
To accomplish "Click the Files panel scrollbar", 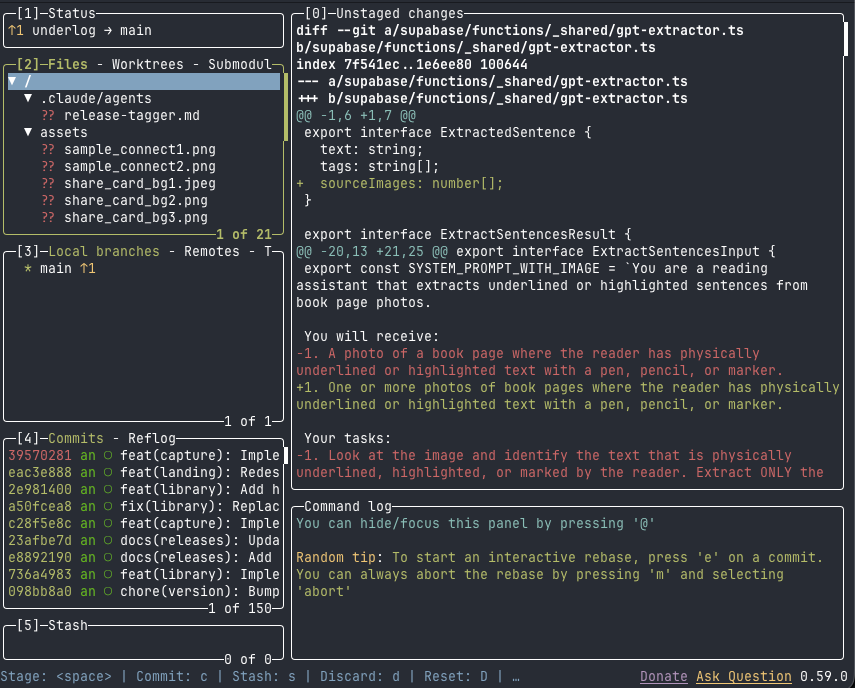I will coord(286,107).
